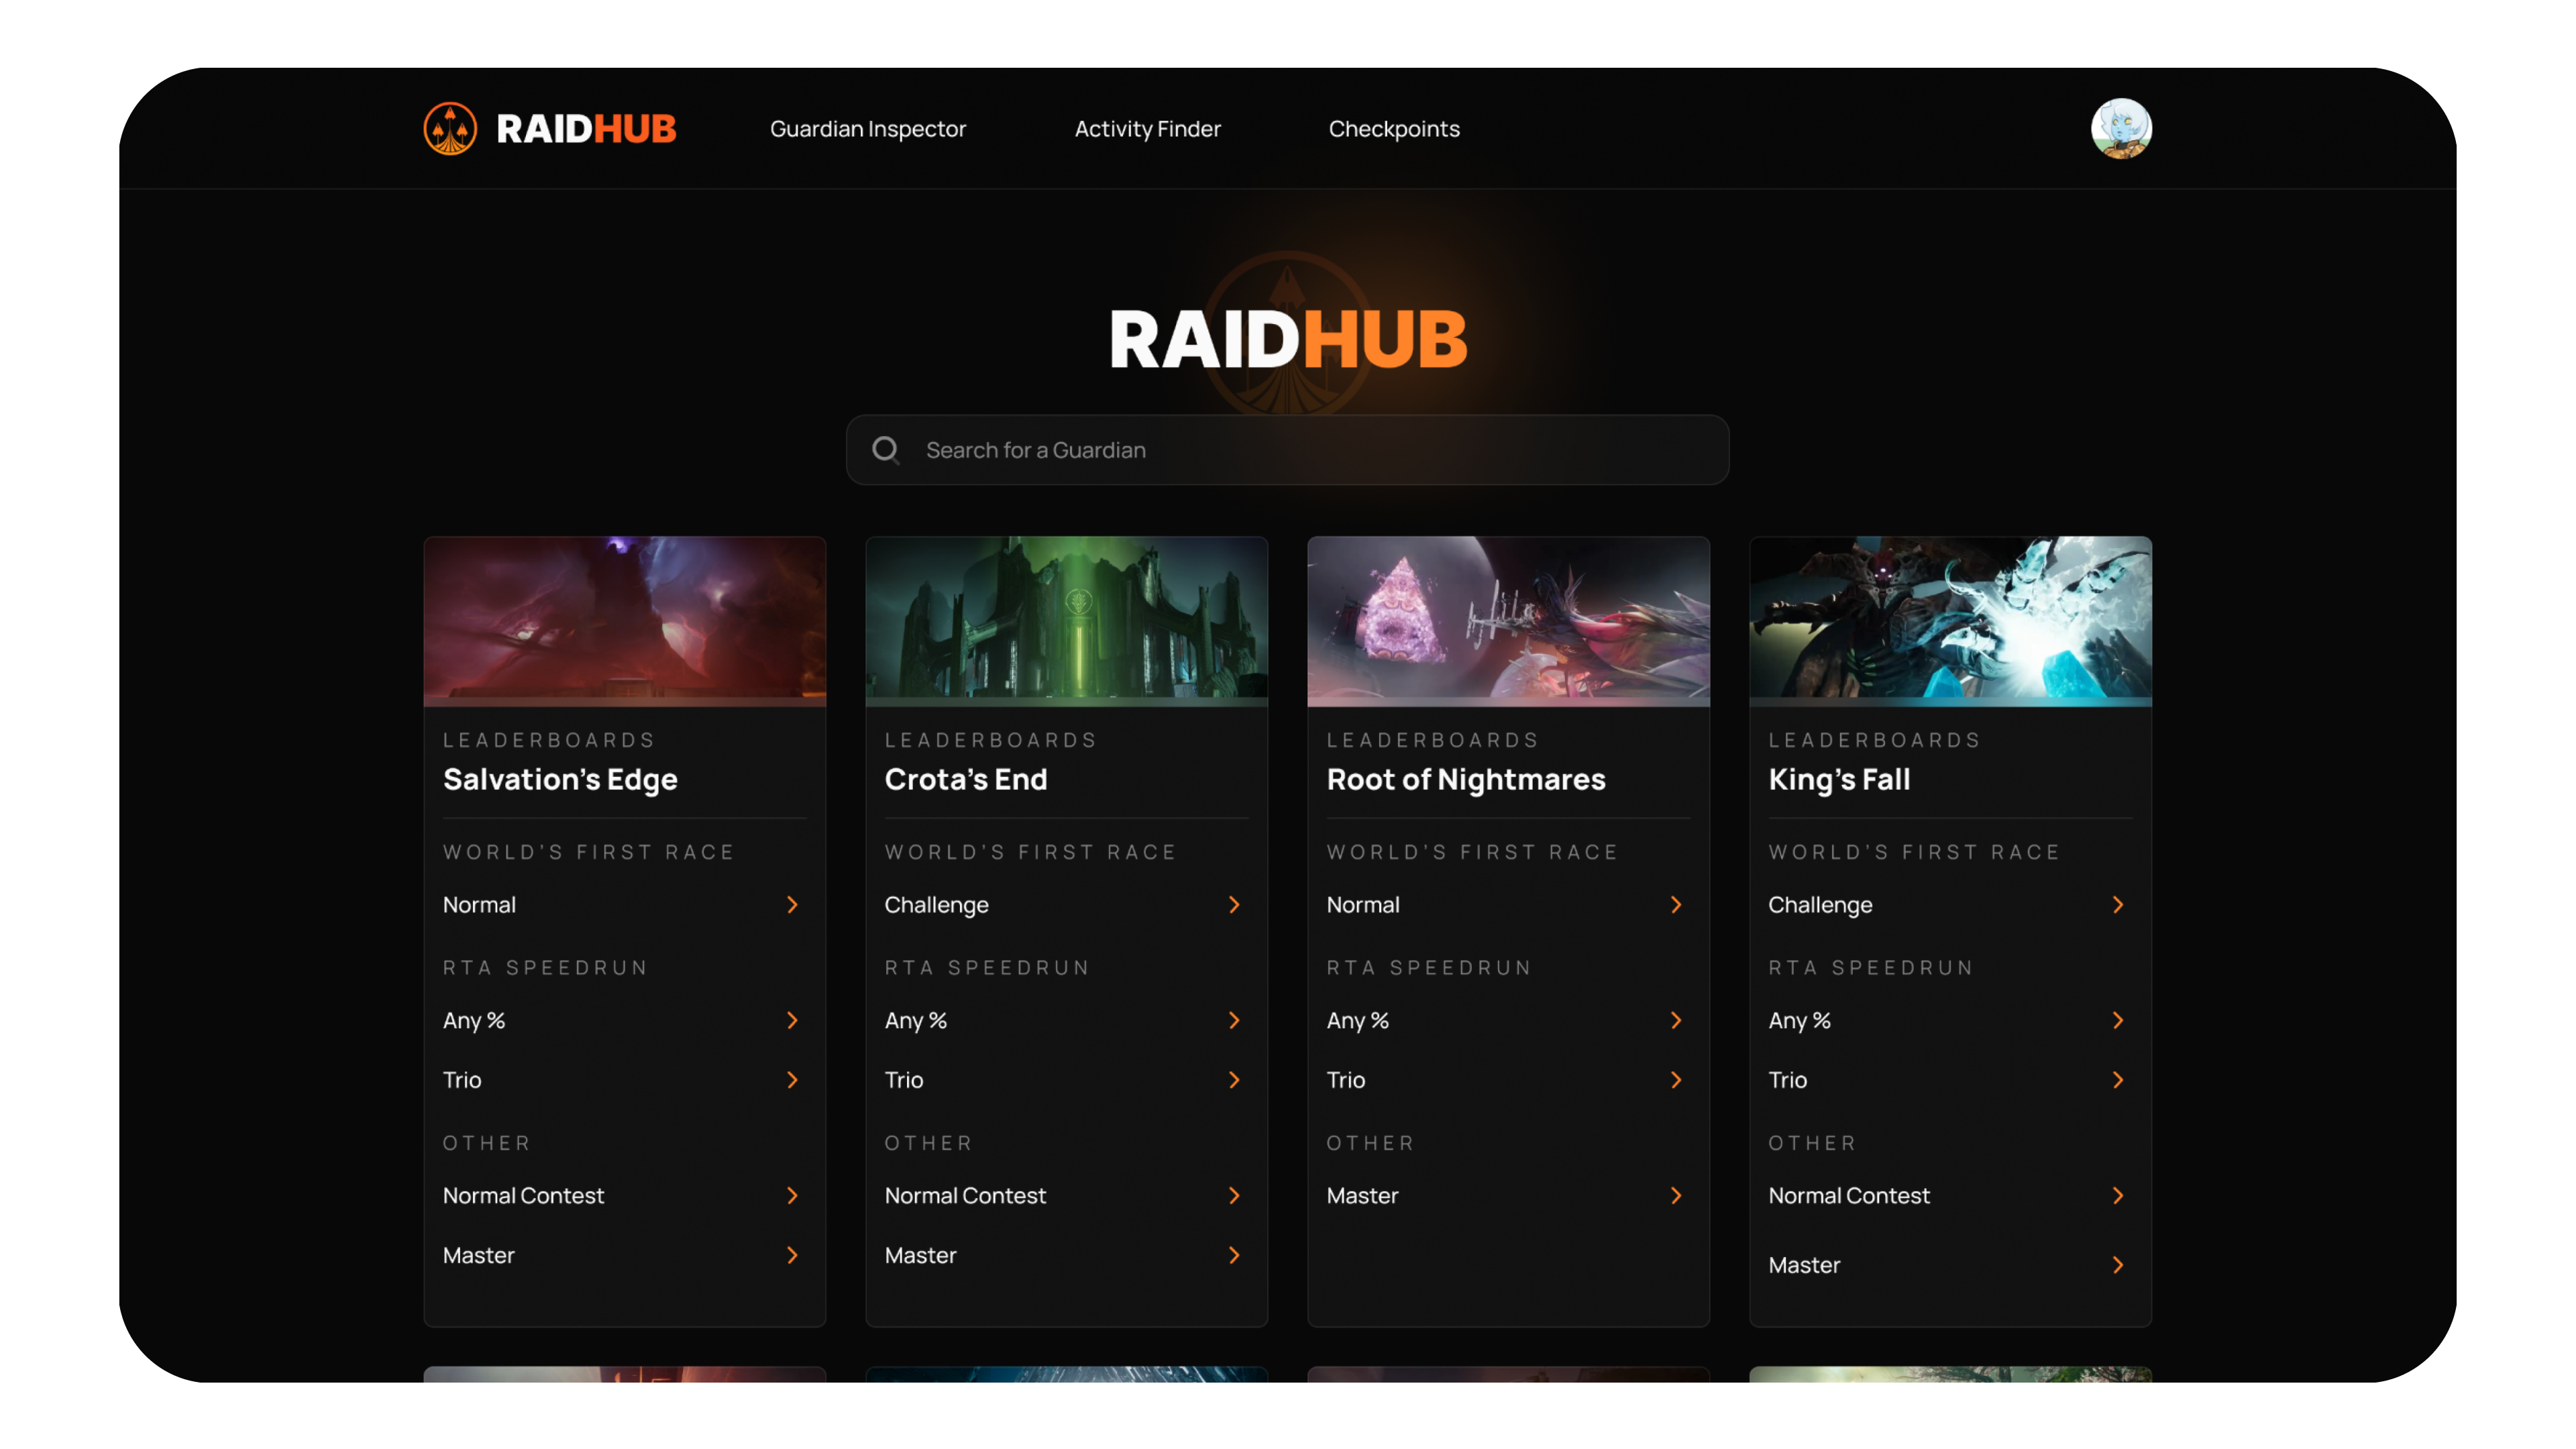This screenshot has height=1449, width=2576.
Task: Click the search magnifier icon
Action: (x=885, y=450)
